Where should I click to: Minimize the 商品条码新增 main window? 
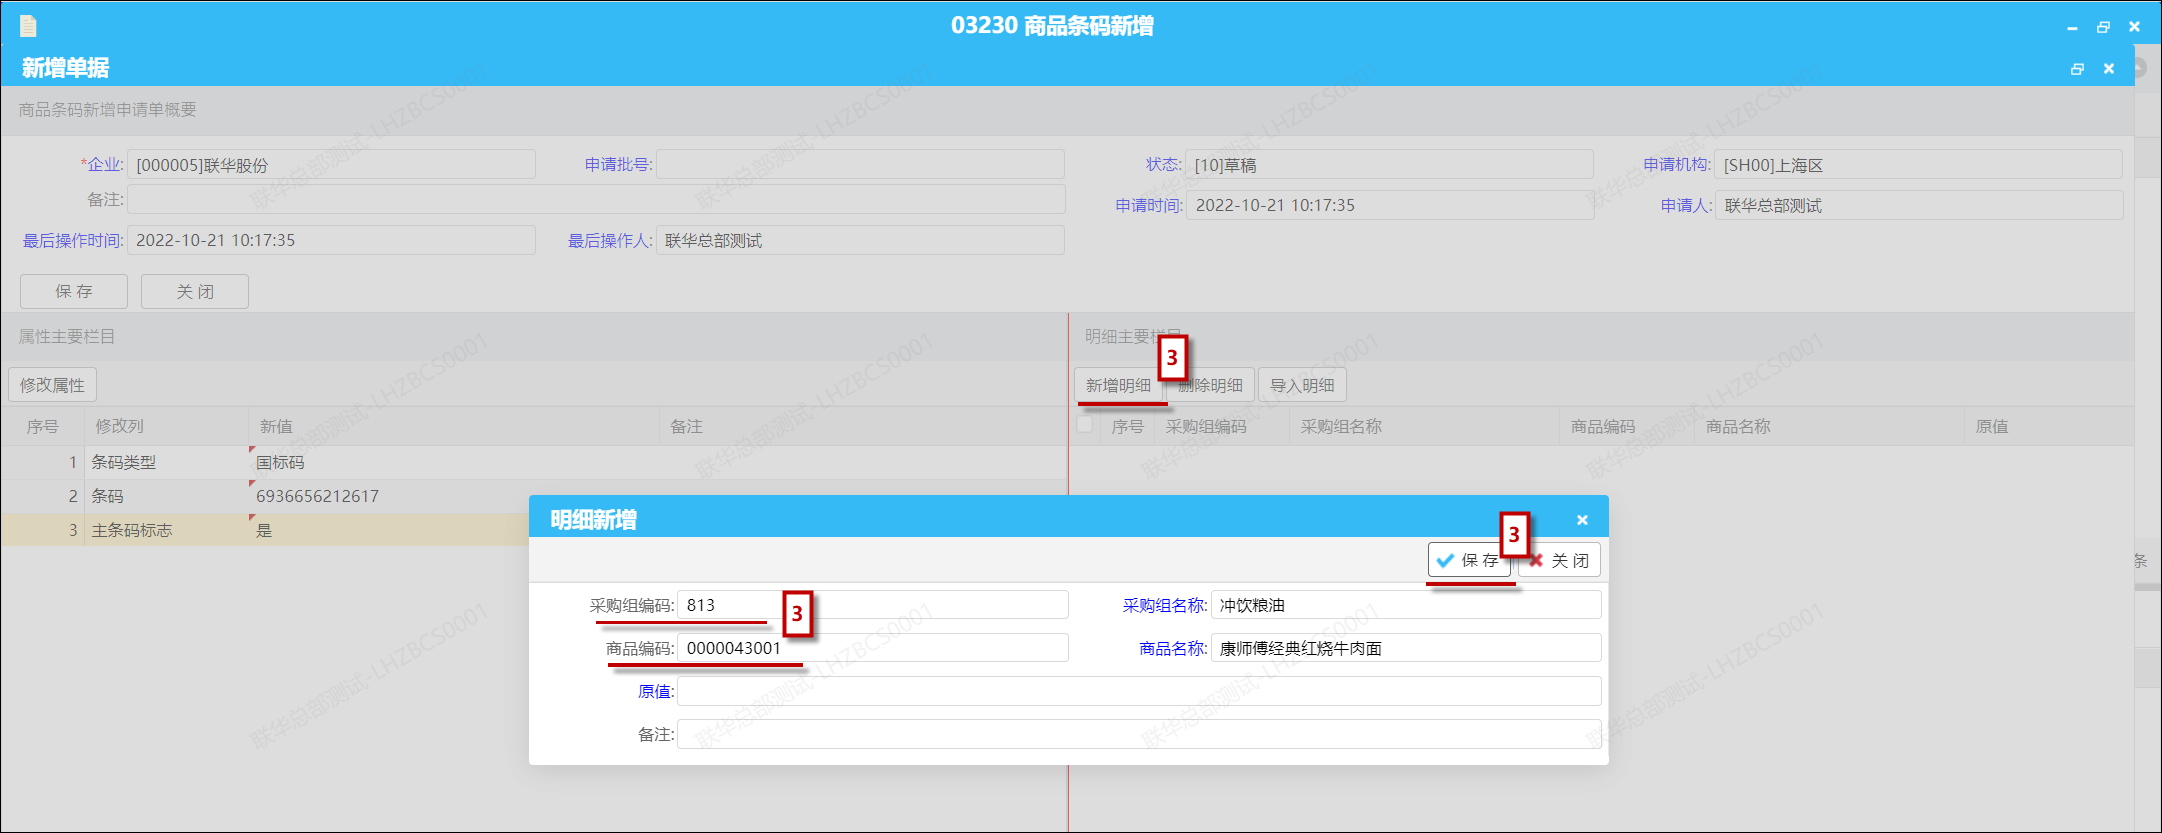pos(2072,27)
